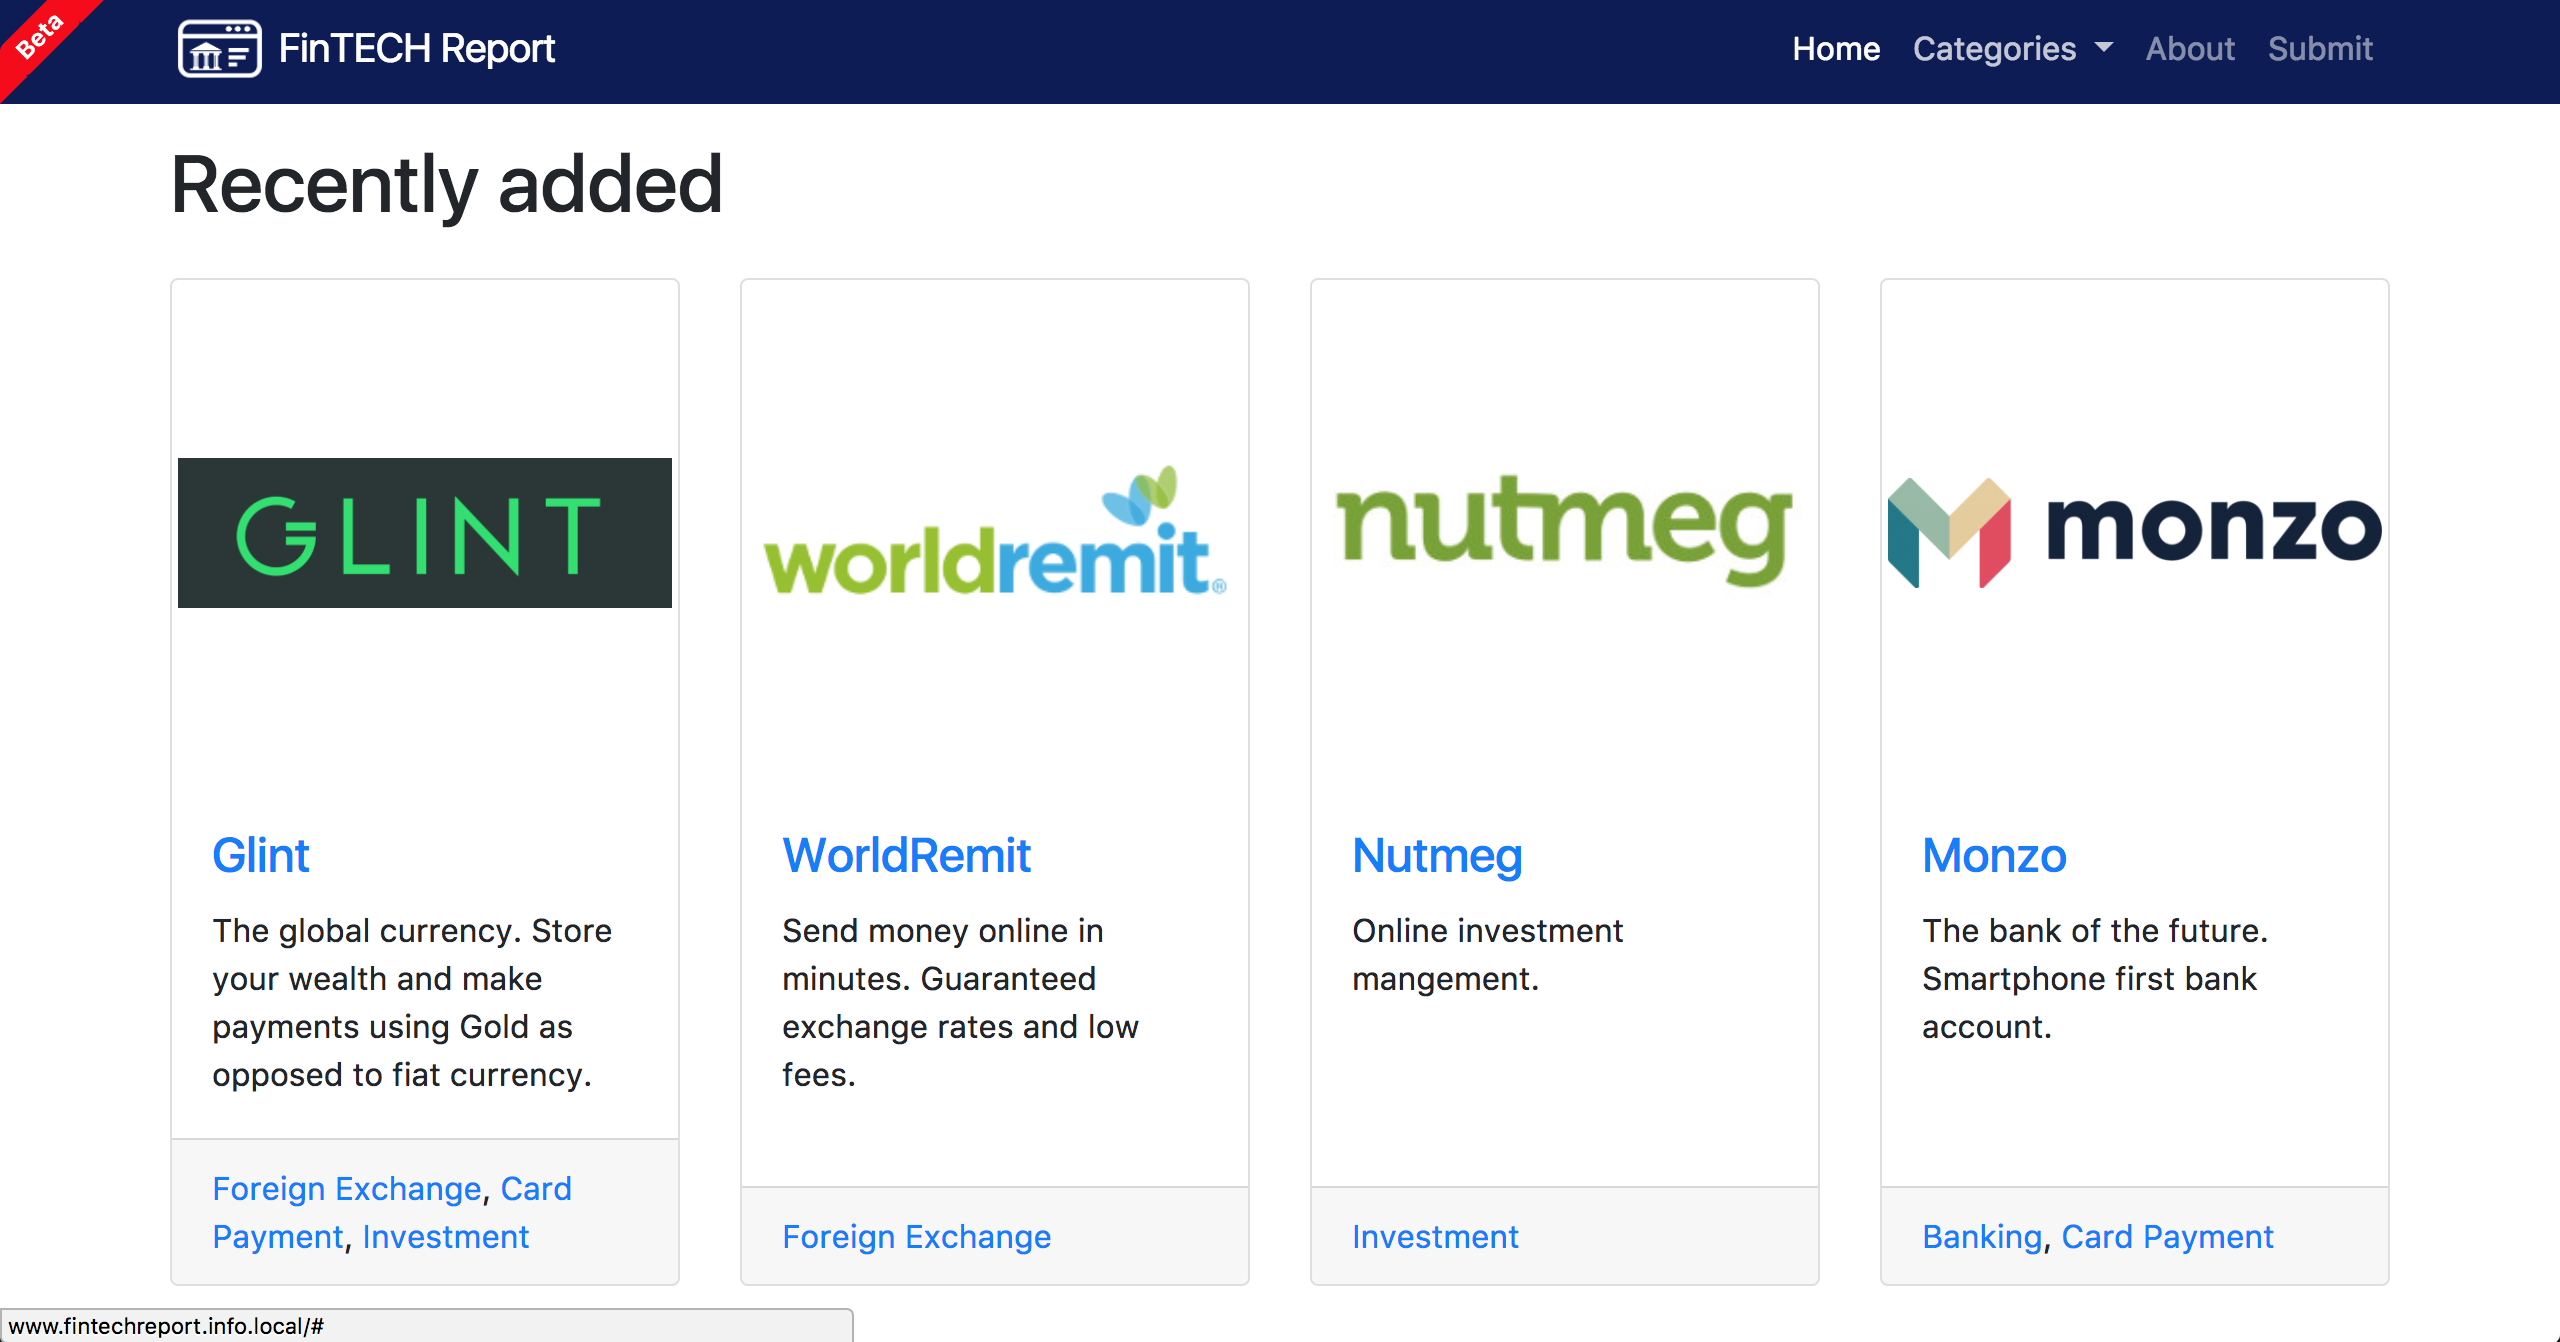Click Banking tag under Monzo

coord(1981,1237)
